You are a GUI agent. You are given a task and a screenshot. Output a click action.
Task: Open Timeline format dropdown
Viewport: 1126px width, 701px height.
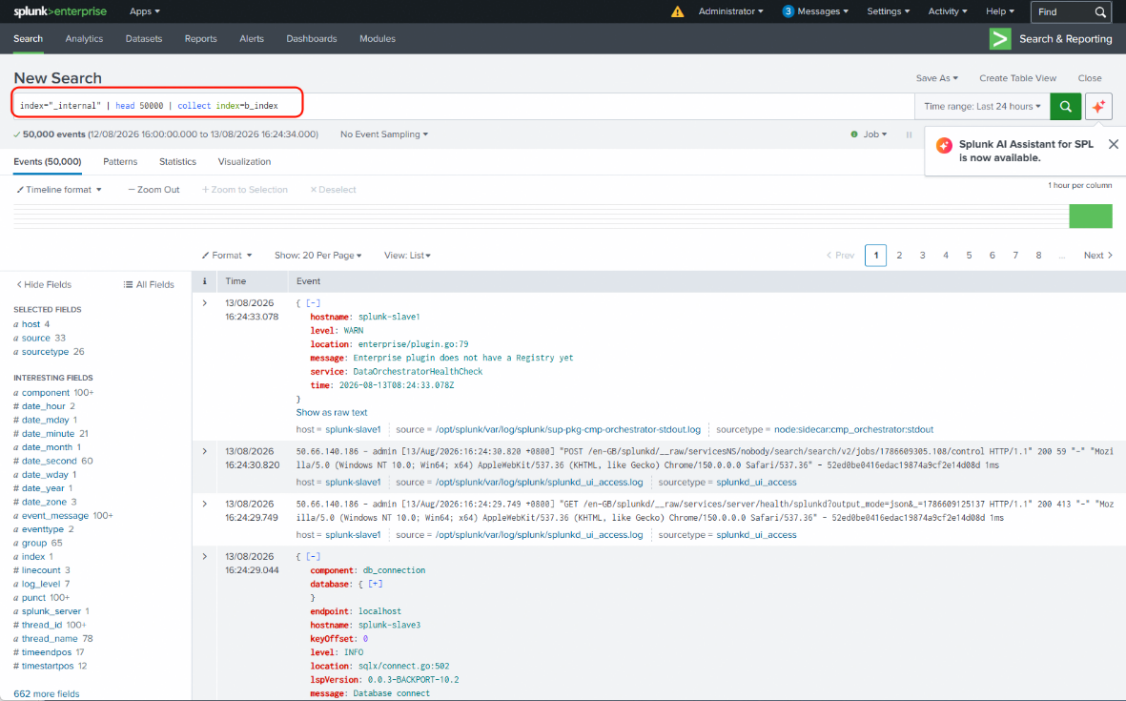[x=60, y=190]
